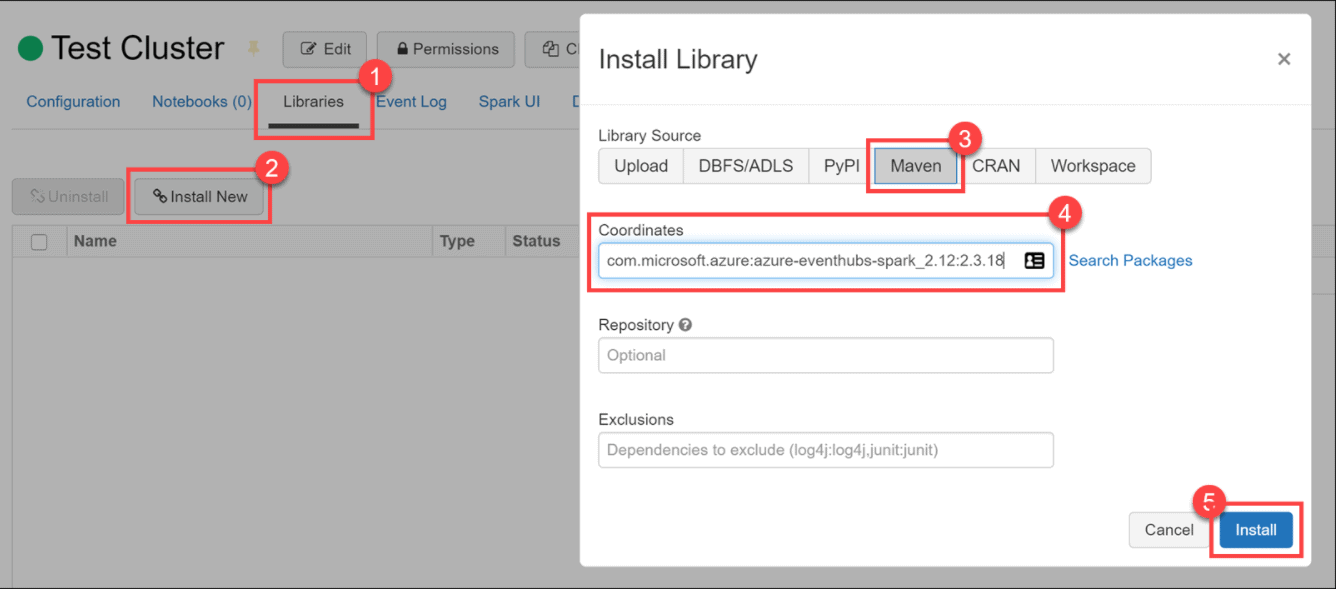Click the green cluster status indicator
The image size is (1336, 590).
click(31, 48)
